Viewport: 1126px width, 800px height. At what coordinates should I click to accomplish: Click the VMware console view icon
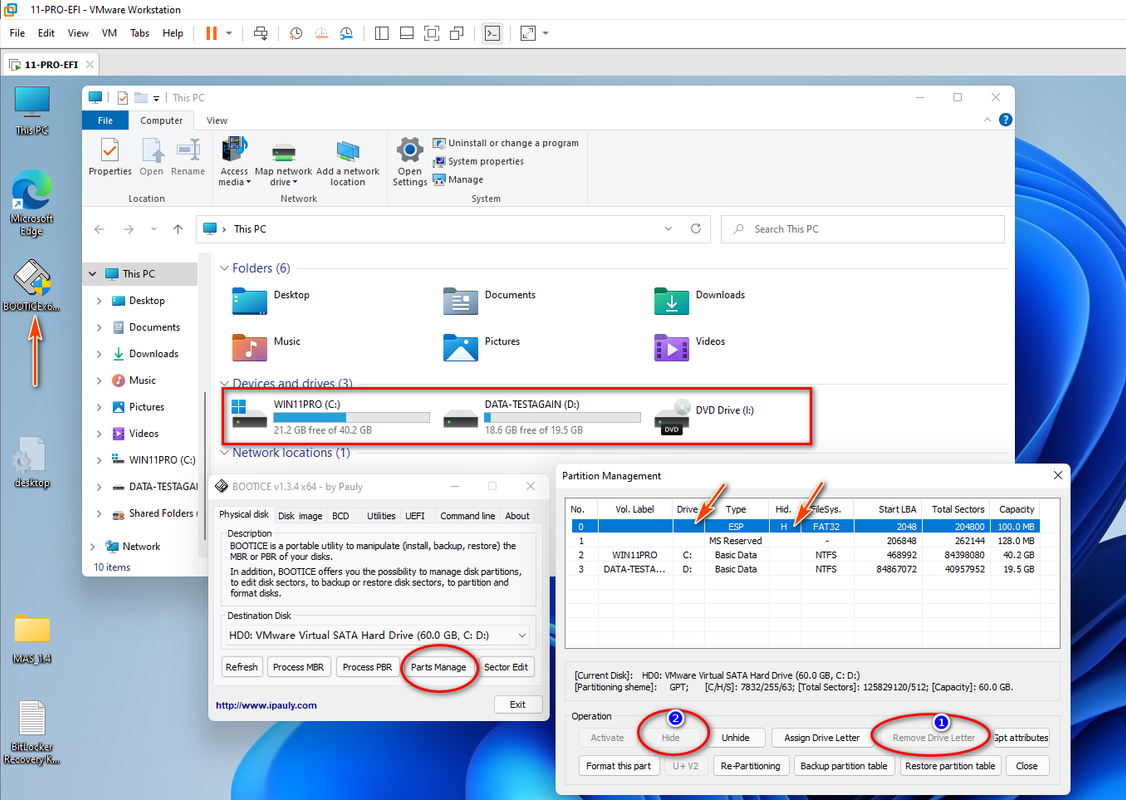(x=493, y=33)
